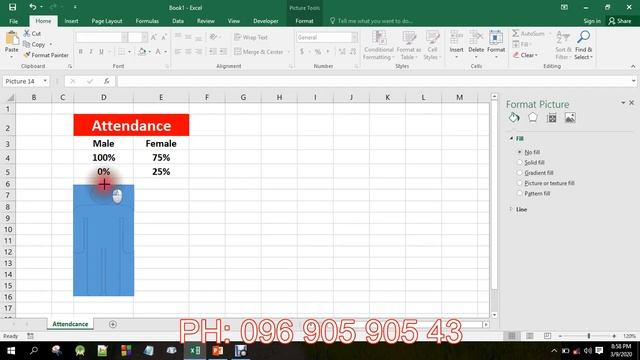The image size is (640, 360).
Task: Switch to Excel in the taskbar
Action: 195,351
